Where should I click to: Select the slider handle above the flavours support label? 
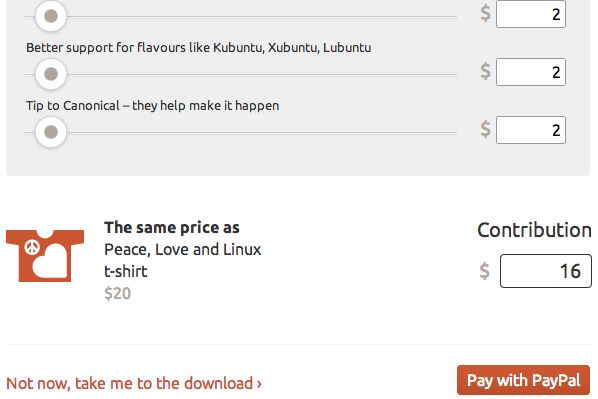click(x=51, y=16)
